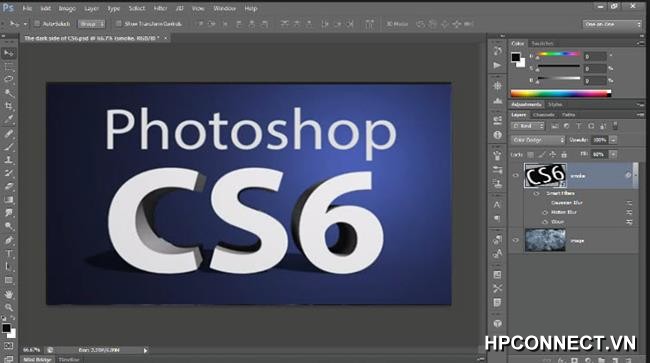Select the Dodge tool
This screenshot has width=650, height=363.
[8, 226]
